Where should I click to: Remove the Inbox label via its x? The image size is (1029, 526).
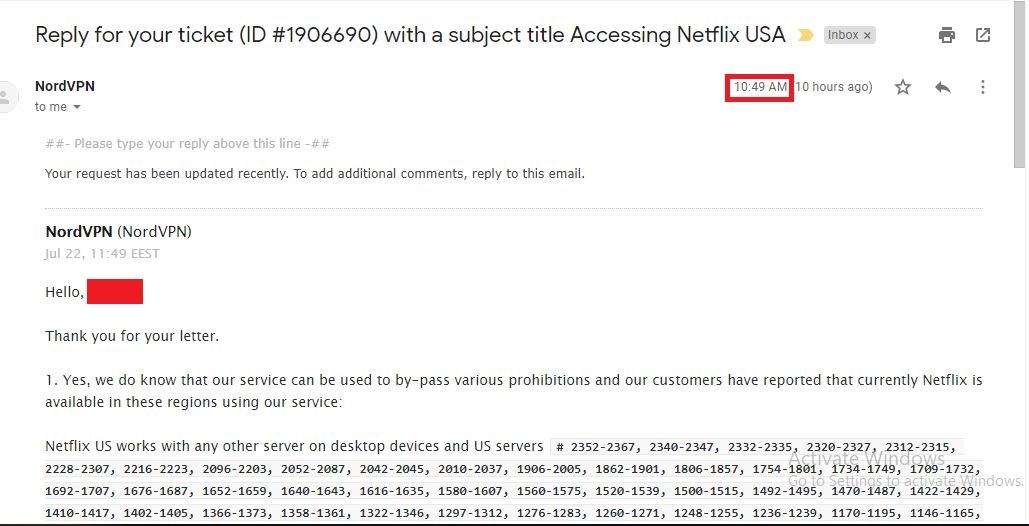(867, 35)
